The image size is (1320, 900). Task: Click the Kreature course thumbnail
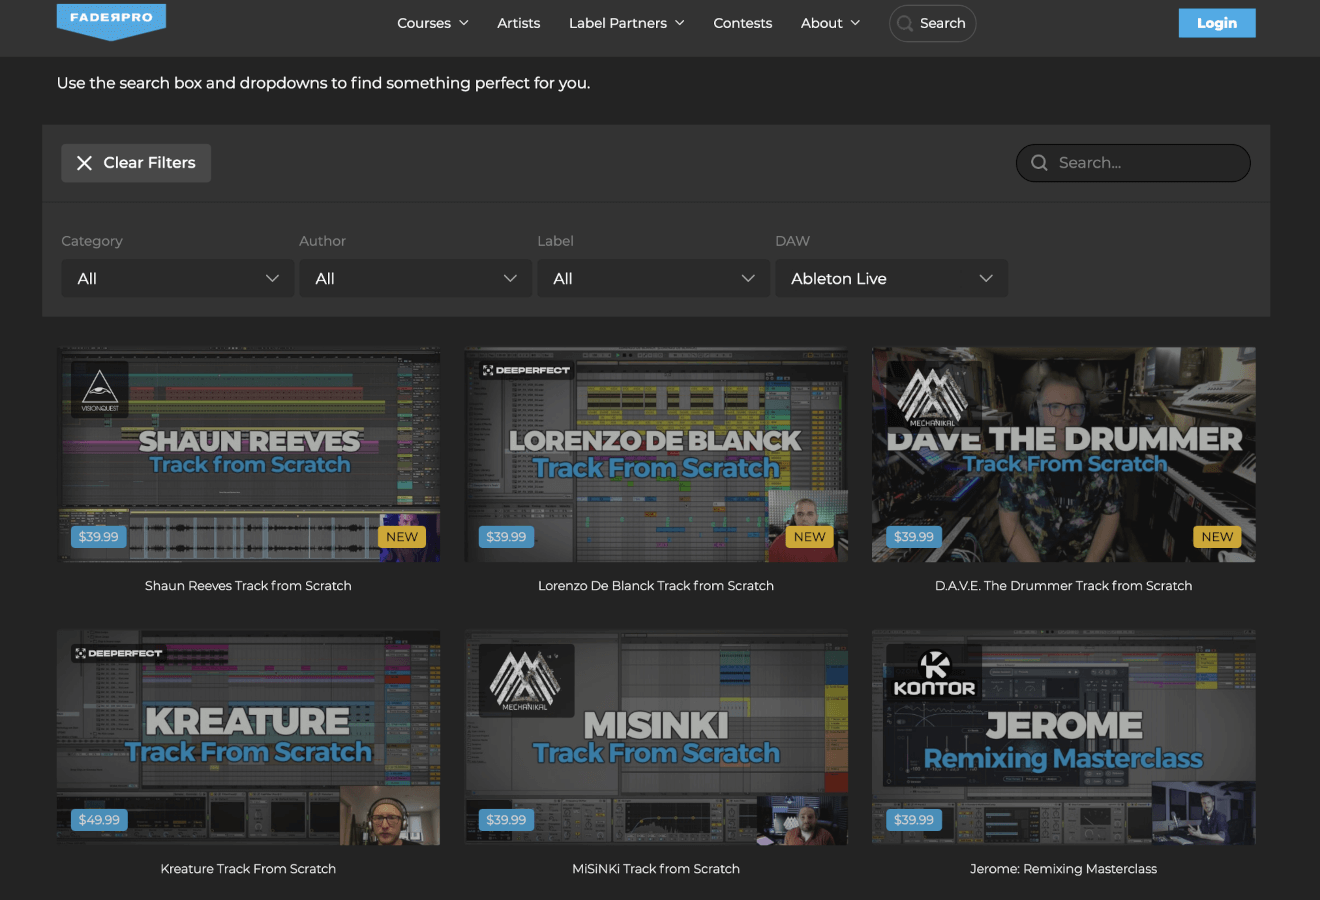pos(248,737)
